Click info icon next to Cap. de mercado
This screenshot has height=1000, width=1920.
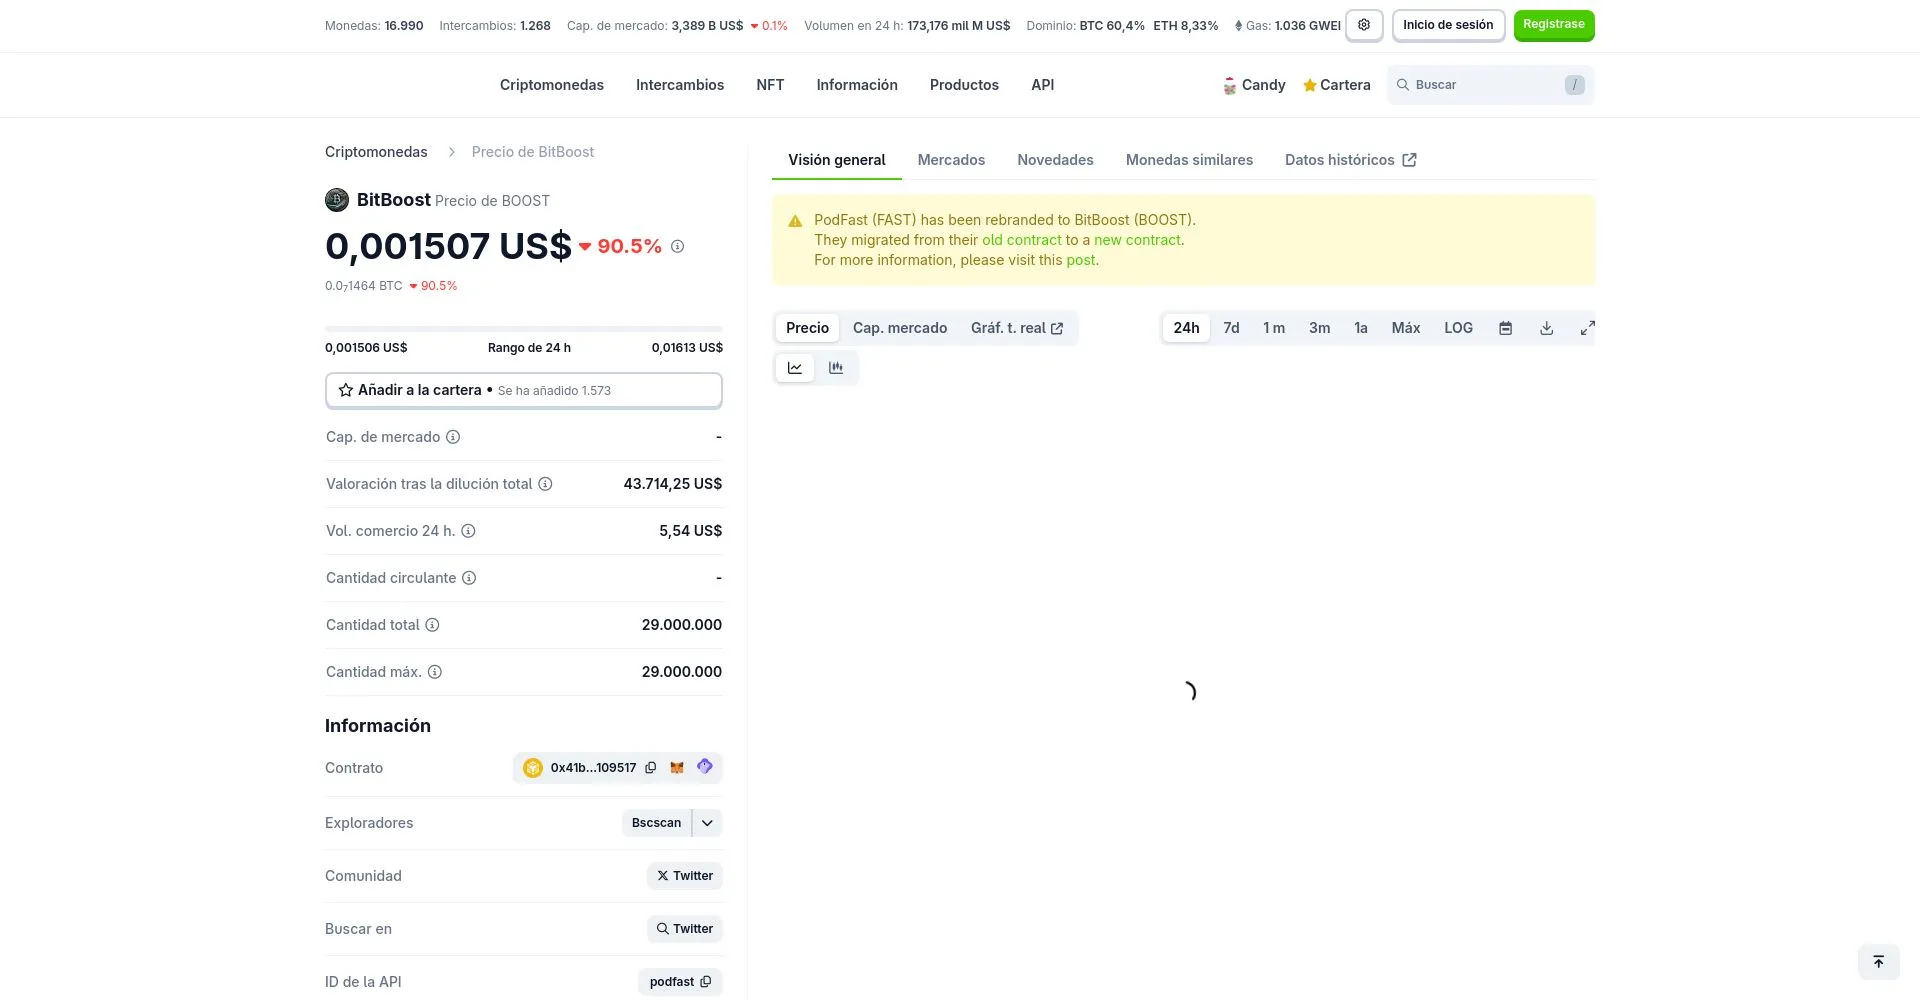453,437
